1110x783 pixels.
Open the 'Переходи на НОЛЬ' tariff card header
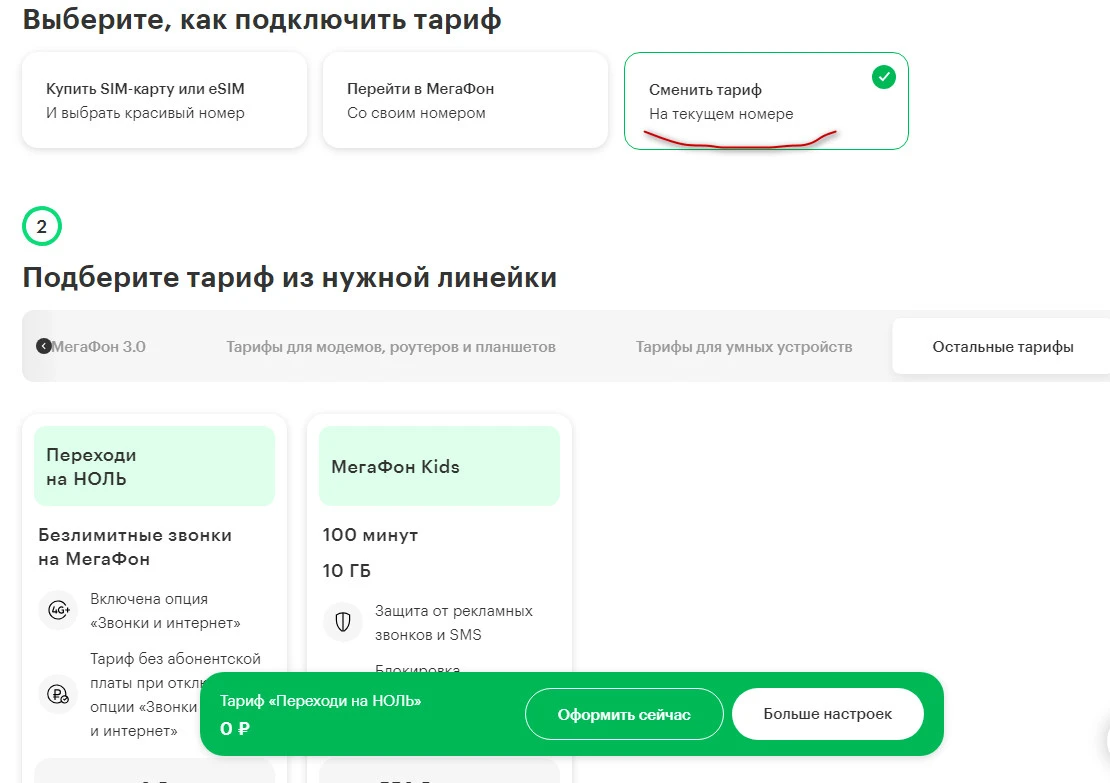[154, 466]
